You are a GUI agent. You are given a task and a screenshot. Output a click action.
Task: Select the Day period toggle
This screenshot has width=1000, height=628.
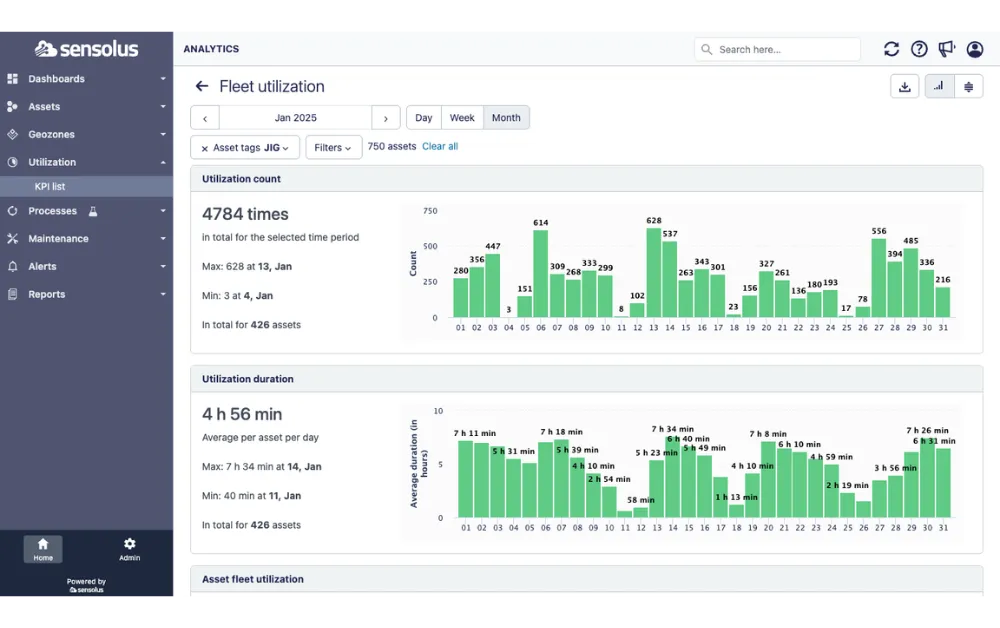pos(423,118)
